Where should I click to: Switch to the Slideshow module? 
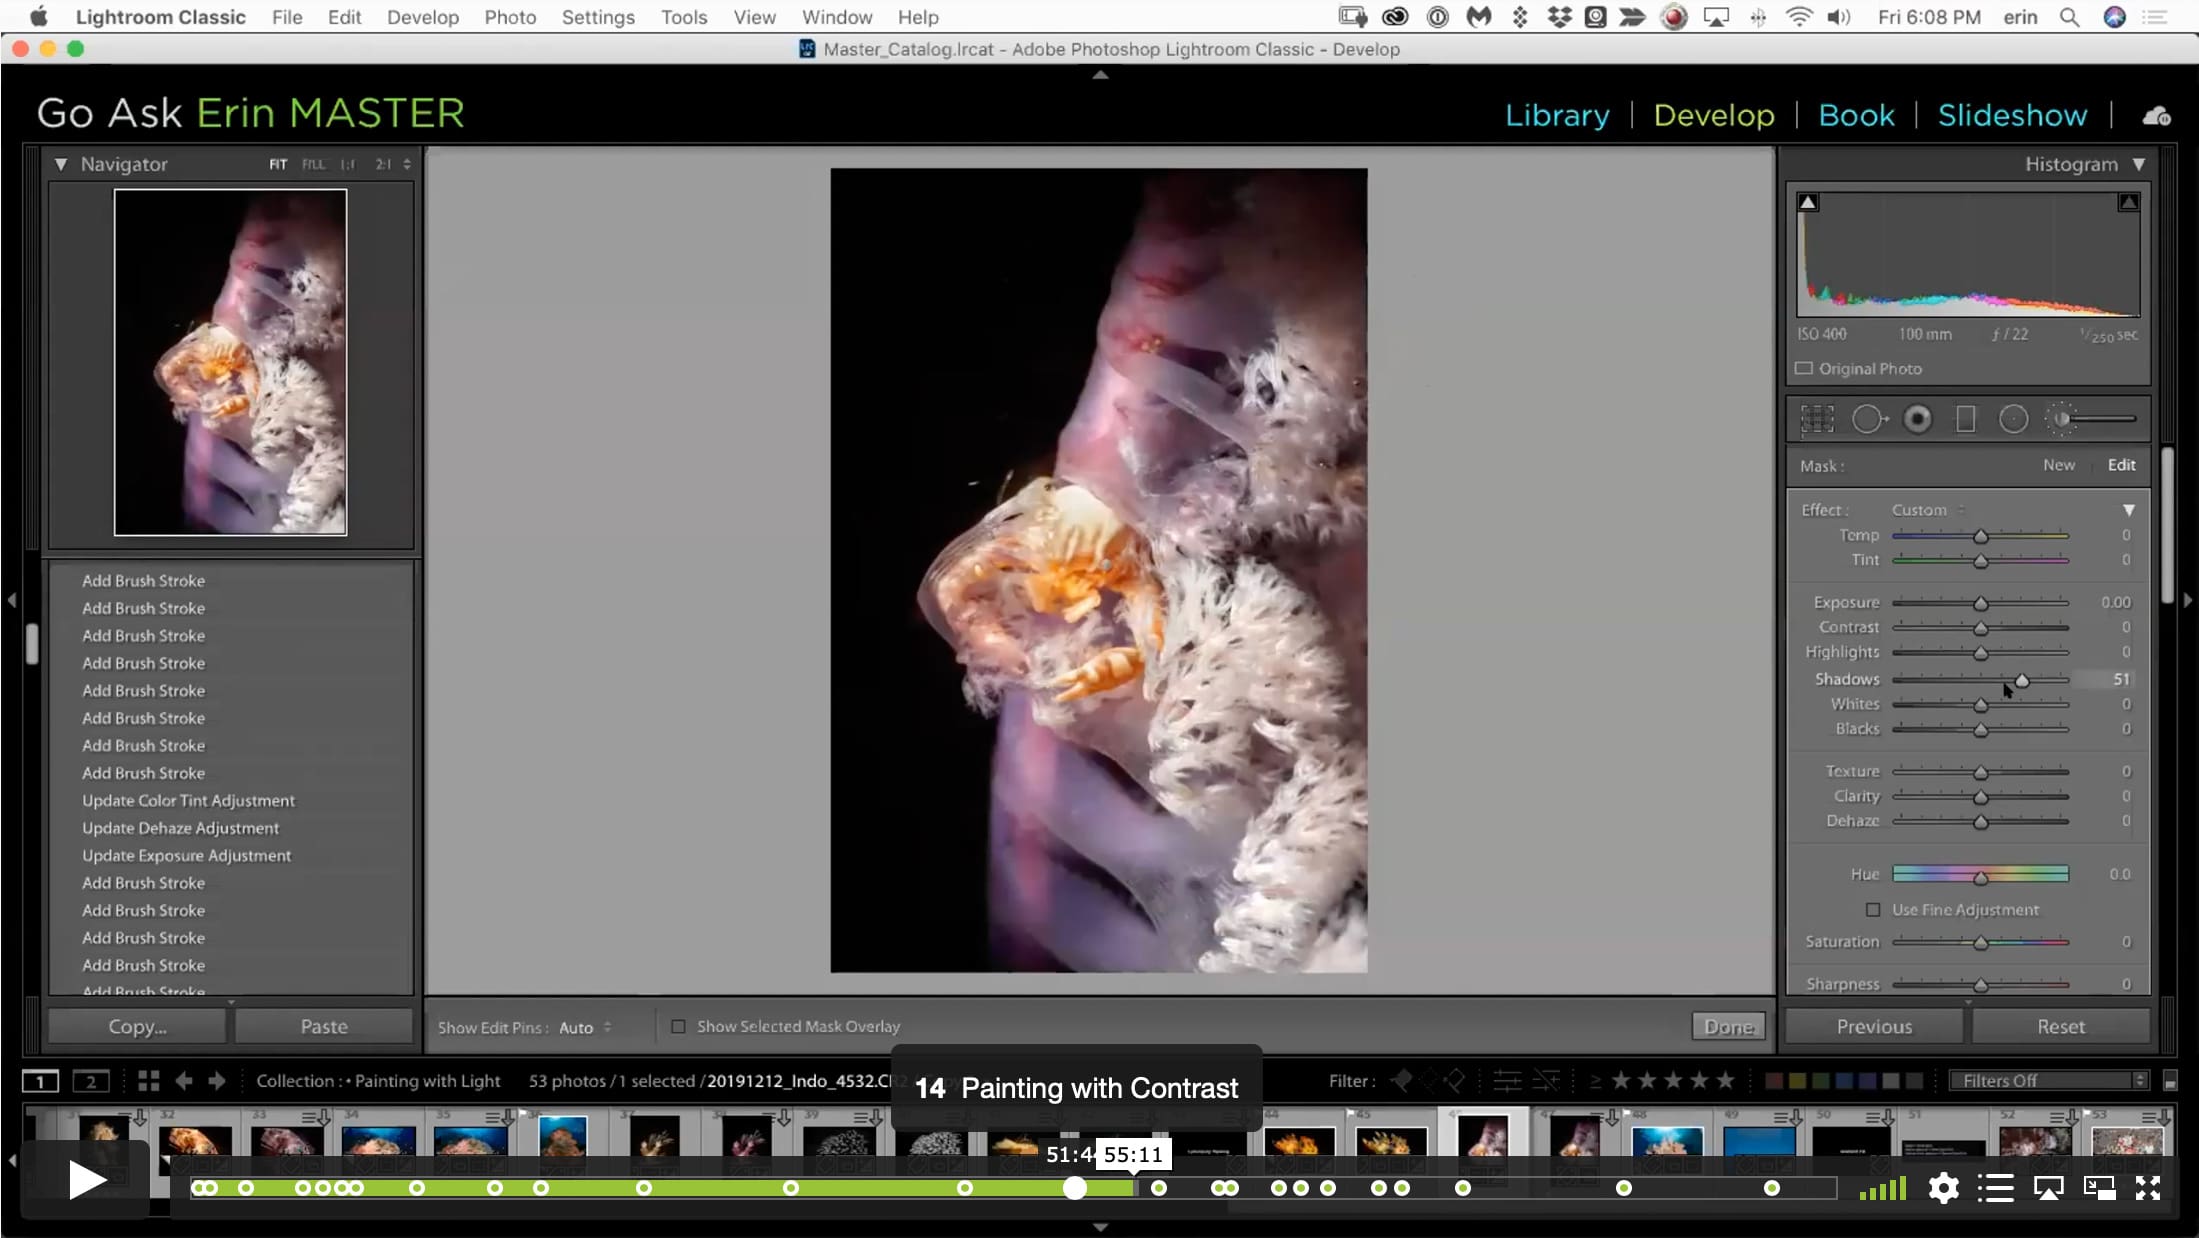(2012, 115)
